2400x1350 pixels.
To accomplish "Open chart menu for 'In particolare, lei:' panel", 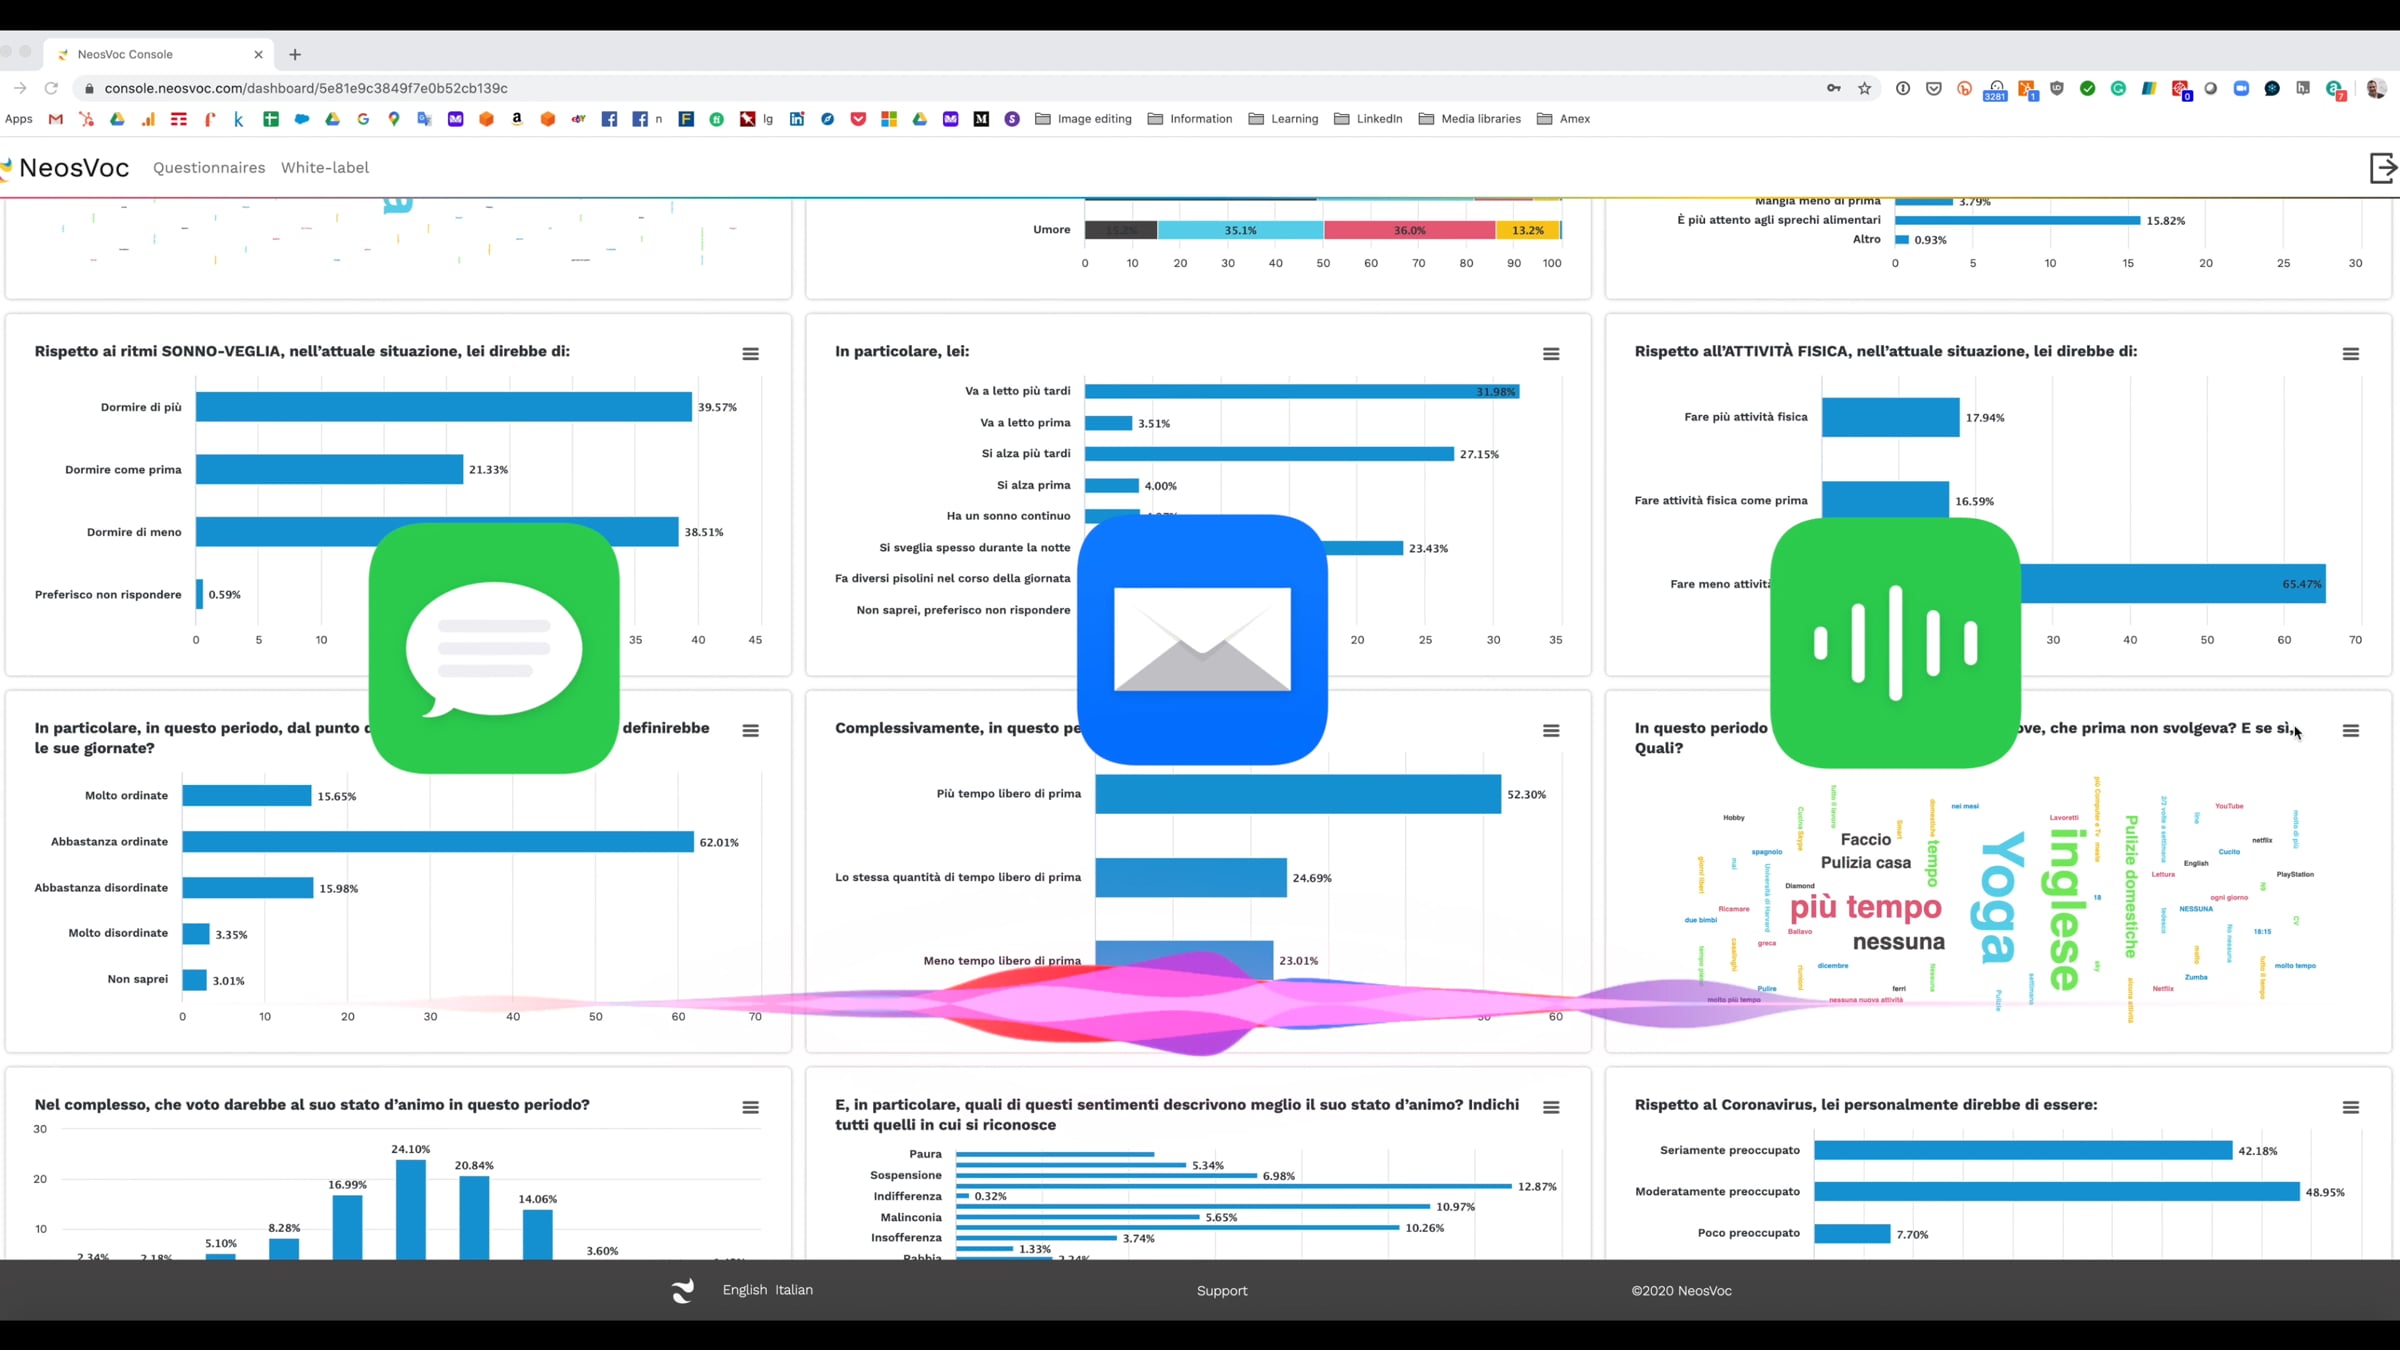I will (1551, 354).
